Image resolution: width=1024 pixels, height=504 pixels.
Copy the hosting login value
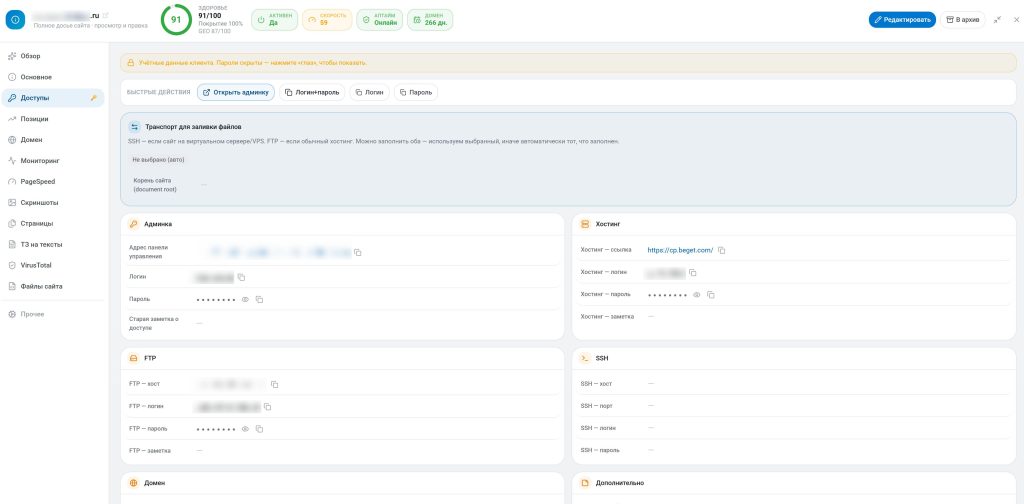[x=693, y=272]
